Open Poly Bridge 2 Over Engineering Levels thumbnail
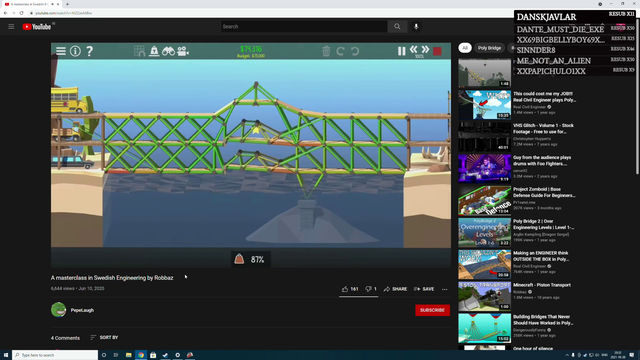The height and width of the screenshot is (360, 640). pyautogui.click(x=484, y=232)
